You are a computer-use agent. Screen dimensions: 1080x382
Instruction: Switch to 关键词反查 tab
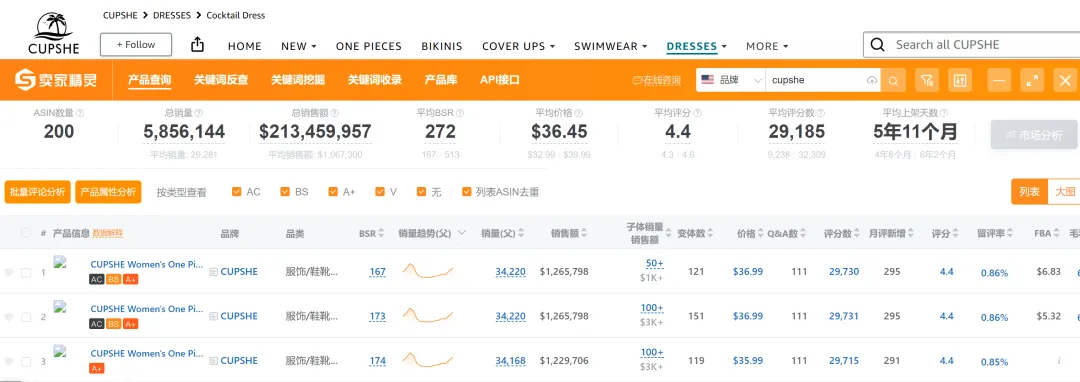pyautogui.click(x=221, y=80)
